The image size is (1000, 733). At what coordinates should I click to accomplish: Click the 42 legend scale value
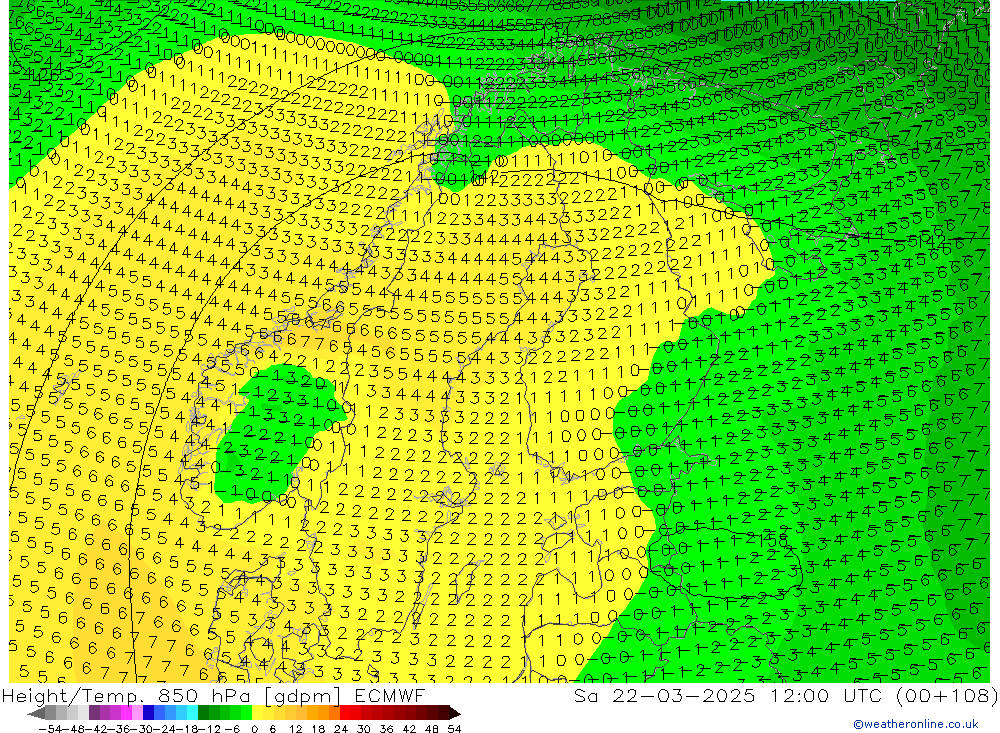coord(409,729)
